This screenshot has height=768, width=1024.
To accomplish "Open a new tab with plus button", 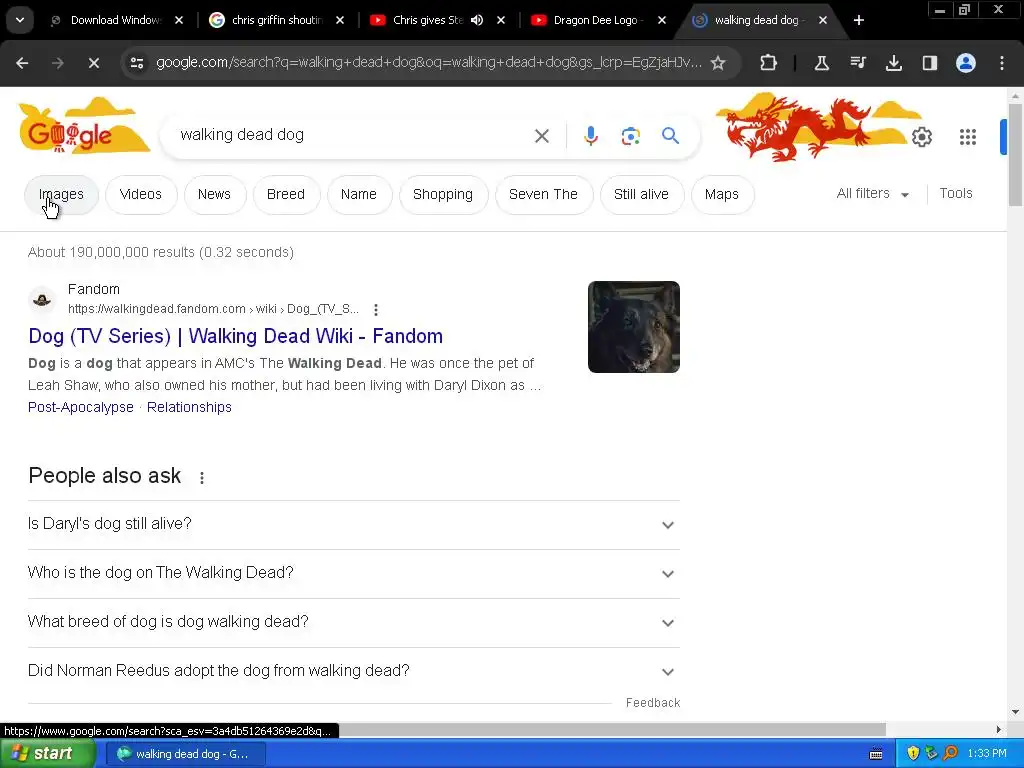I will [859, 20].
